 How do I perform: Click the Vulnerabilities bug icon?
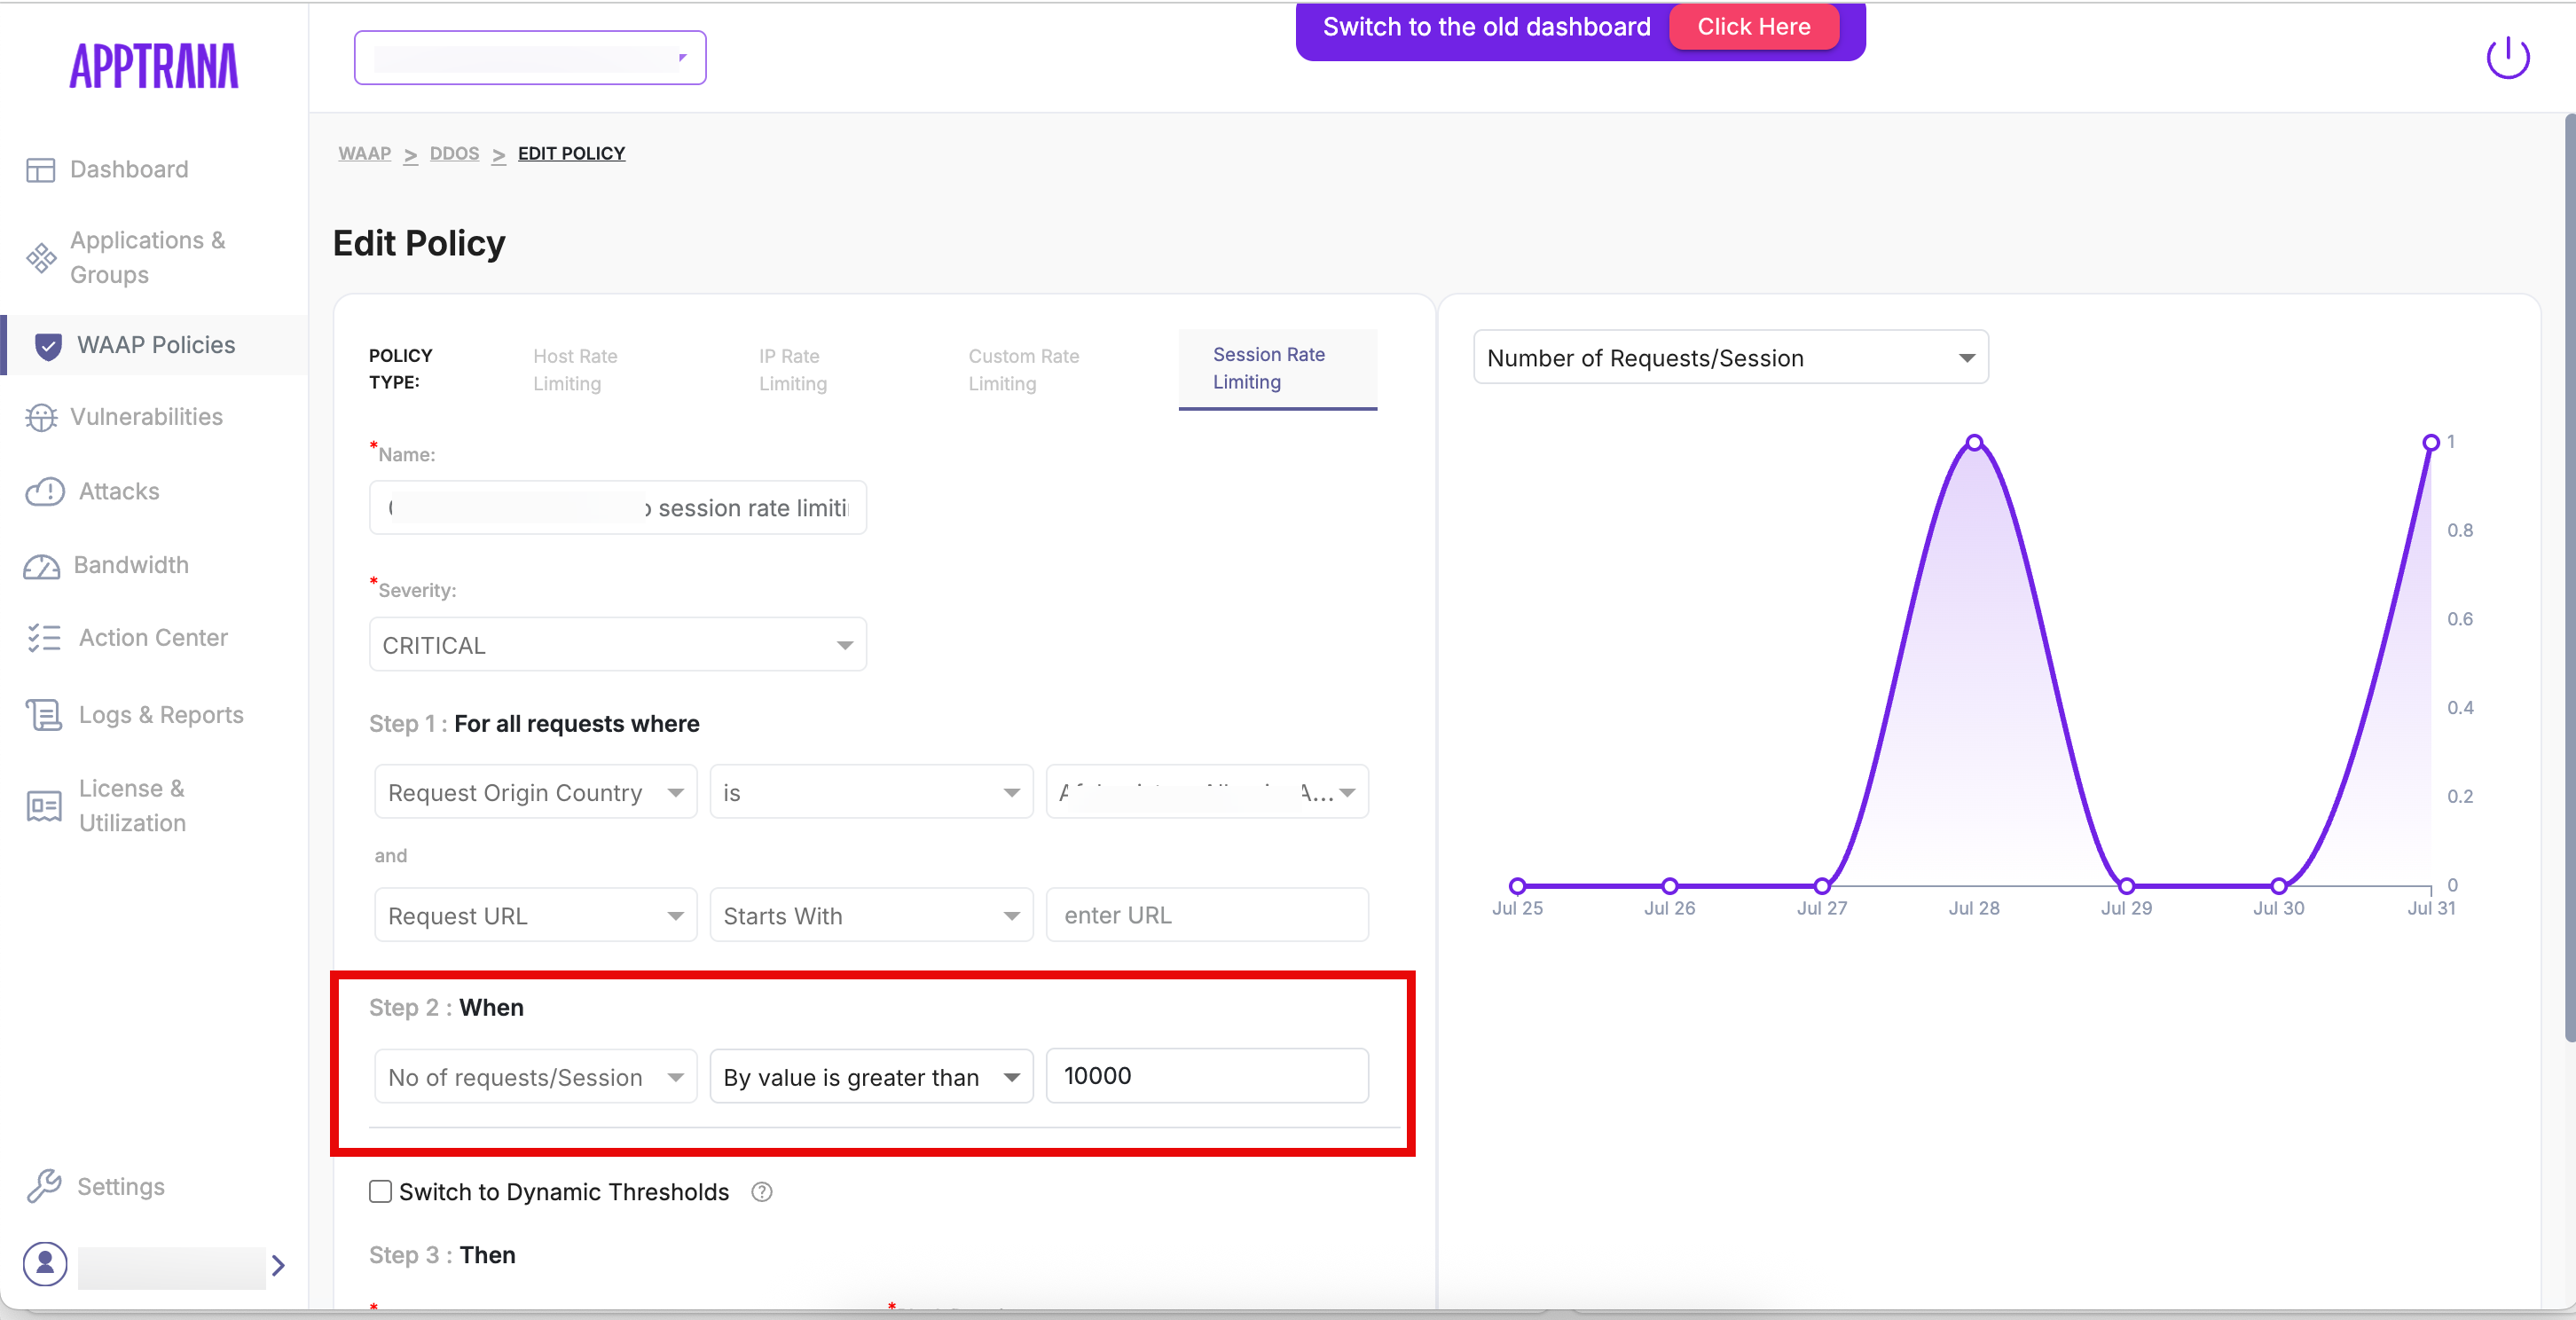coord(41,417)
